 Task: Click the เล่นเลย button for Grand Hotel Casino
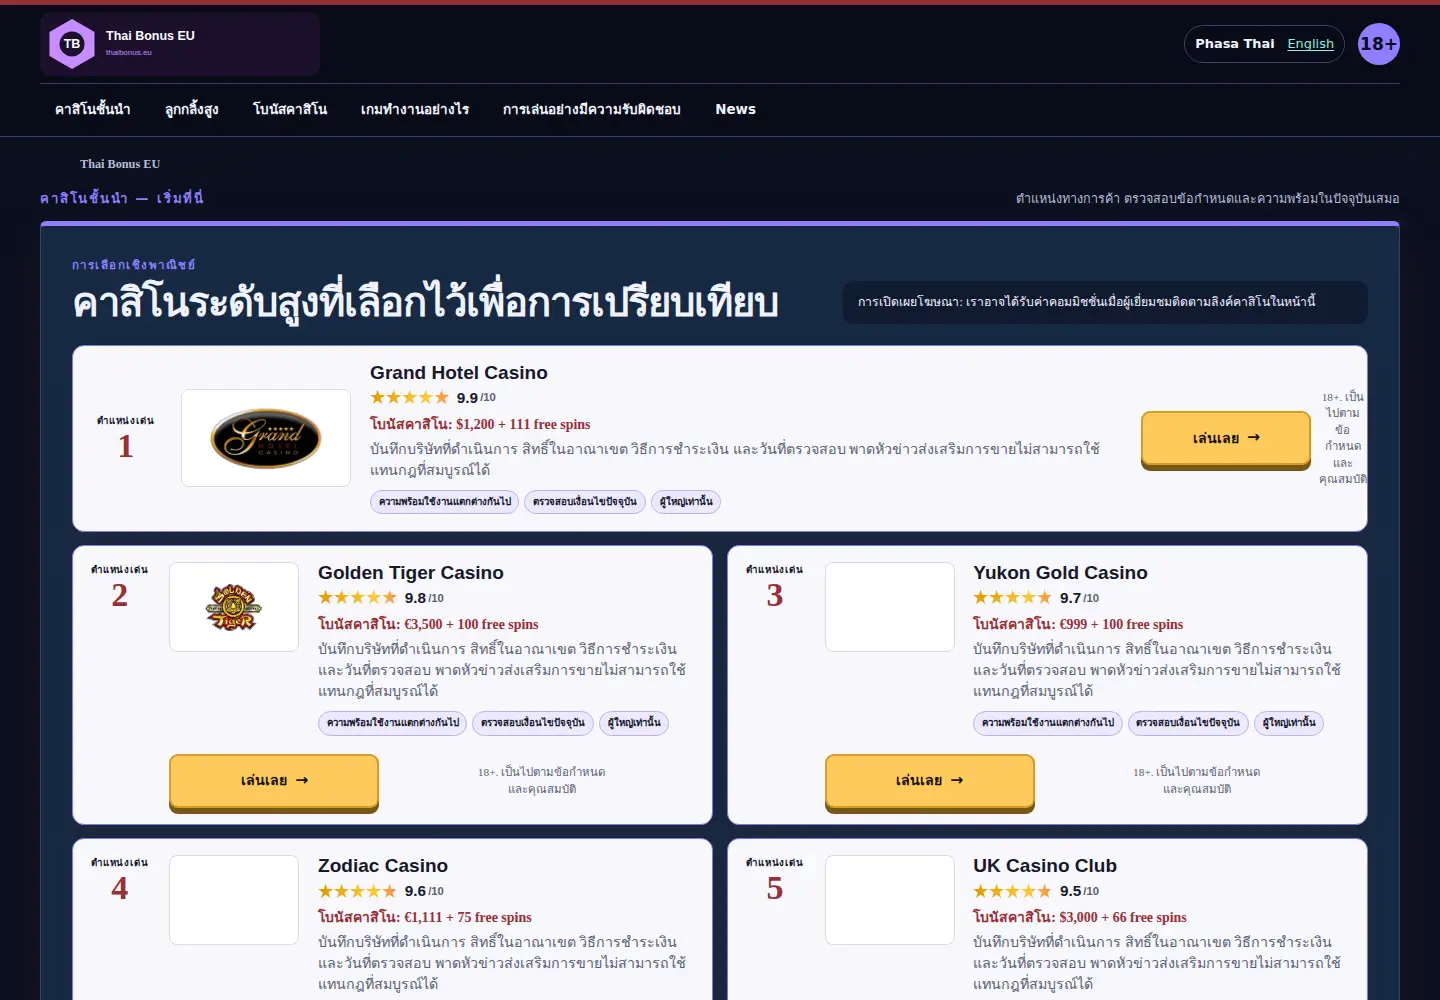tap(1226, 438)
